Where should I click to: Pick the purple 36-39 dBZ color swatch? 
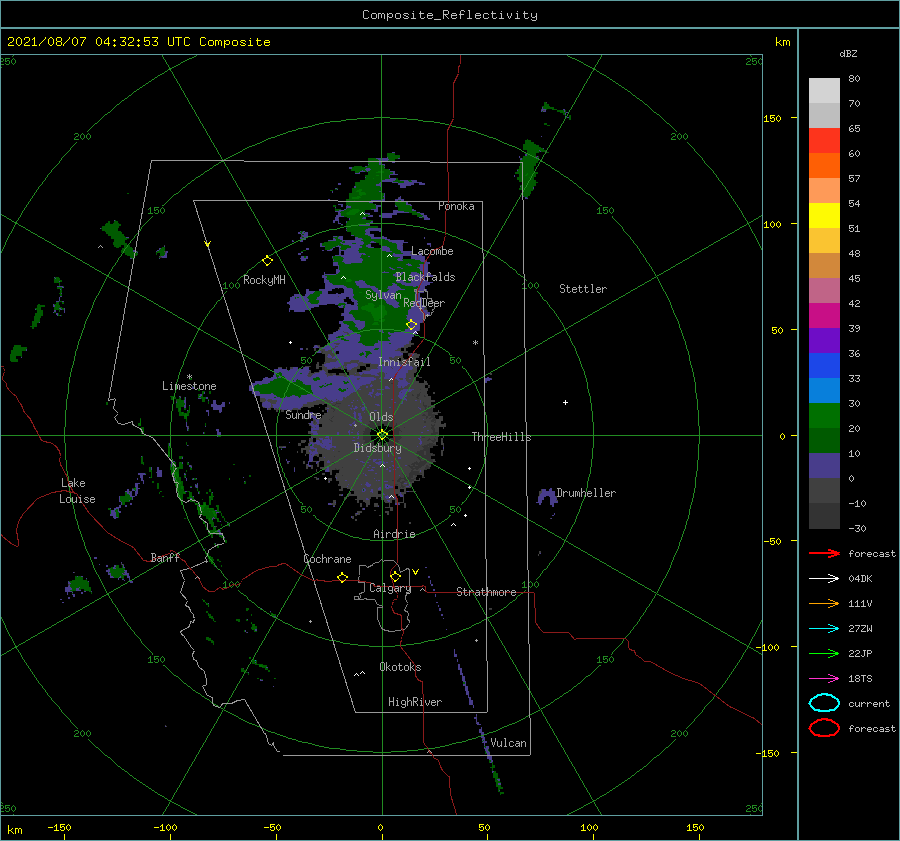tap(824, 341)
